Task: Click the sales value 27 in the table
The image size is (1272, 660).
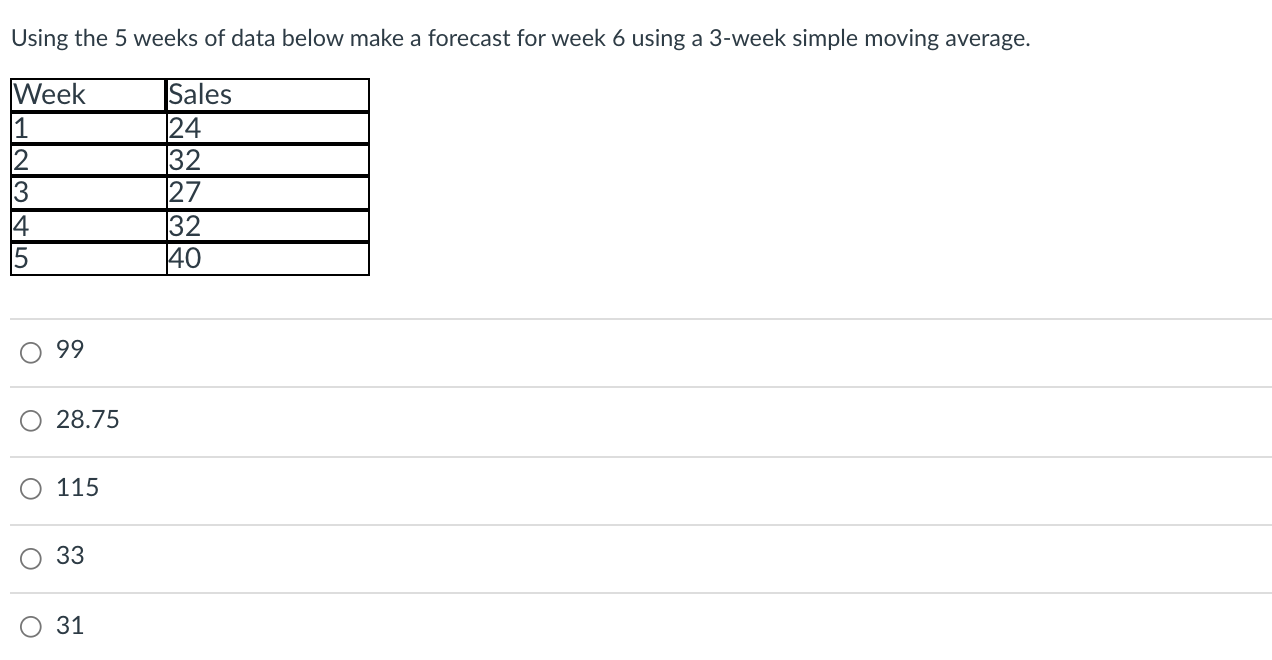Action: (182, 192)
